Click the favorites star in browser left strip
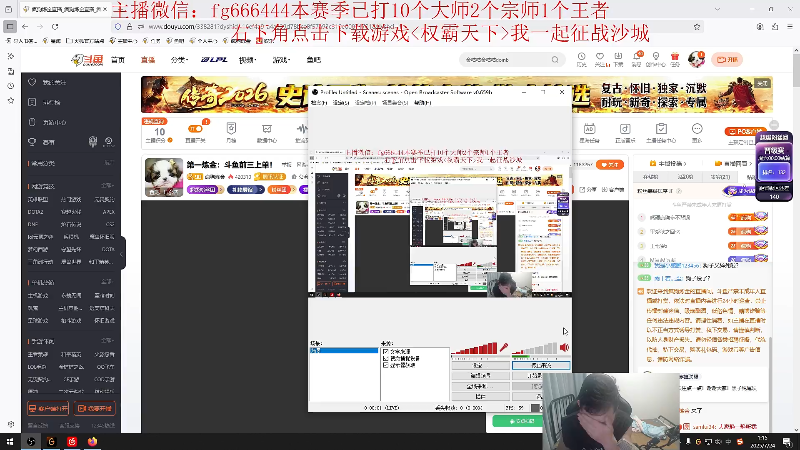Viewport: 800px width, 450px height. [11, 101]
